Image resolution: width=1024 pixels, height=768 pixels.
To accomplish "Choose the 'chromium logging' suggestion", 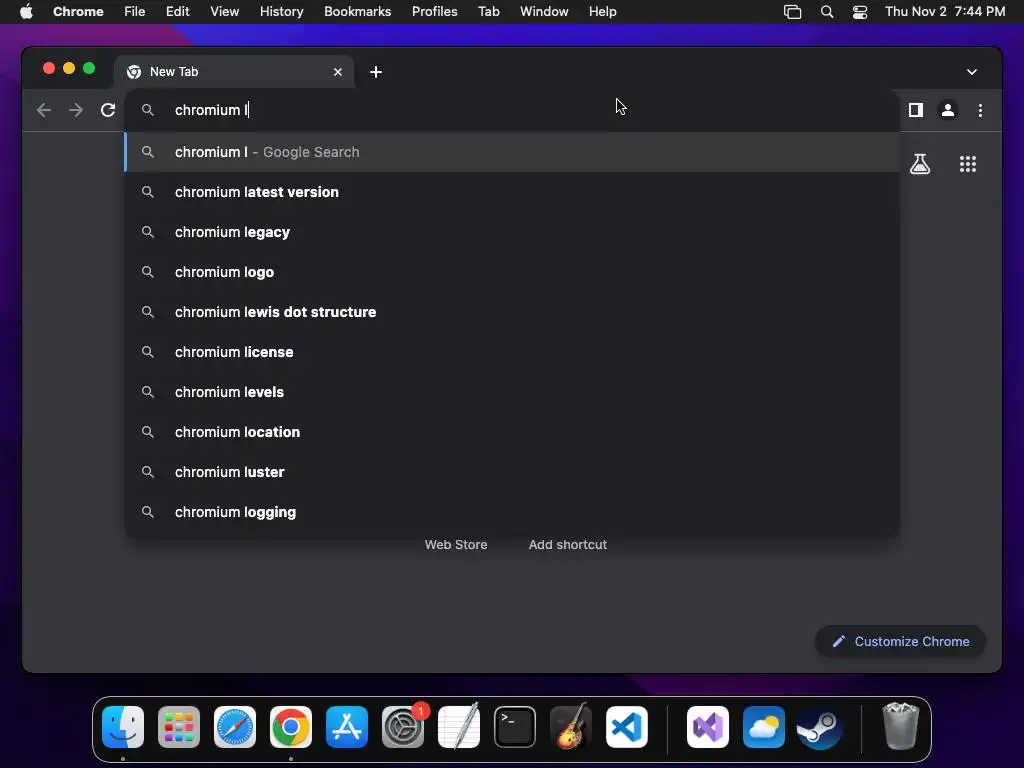I will coord(511,512).
